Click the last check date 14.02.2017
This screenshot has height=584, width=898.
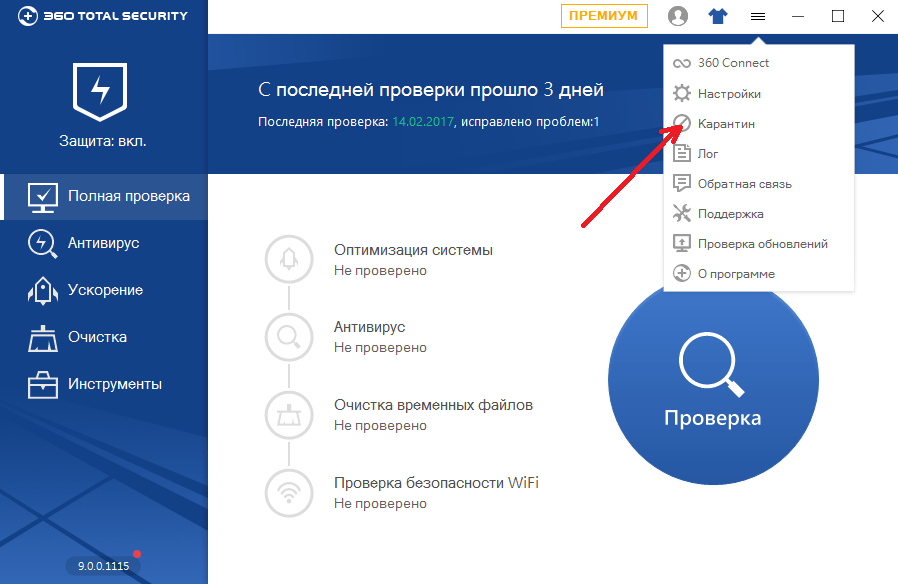pyautogui.click(x=423, y=122)
